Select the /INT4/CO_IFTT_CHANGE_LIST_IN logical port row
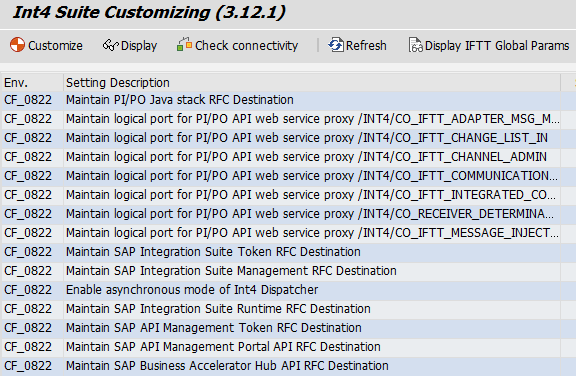The width and height of the screenshot is (576, 376). pyautogui.click(x=312, y=138)
